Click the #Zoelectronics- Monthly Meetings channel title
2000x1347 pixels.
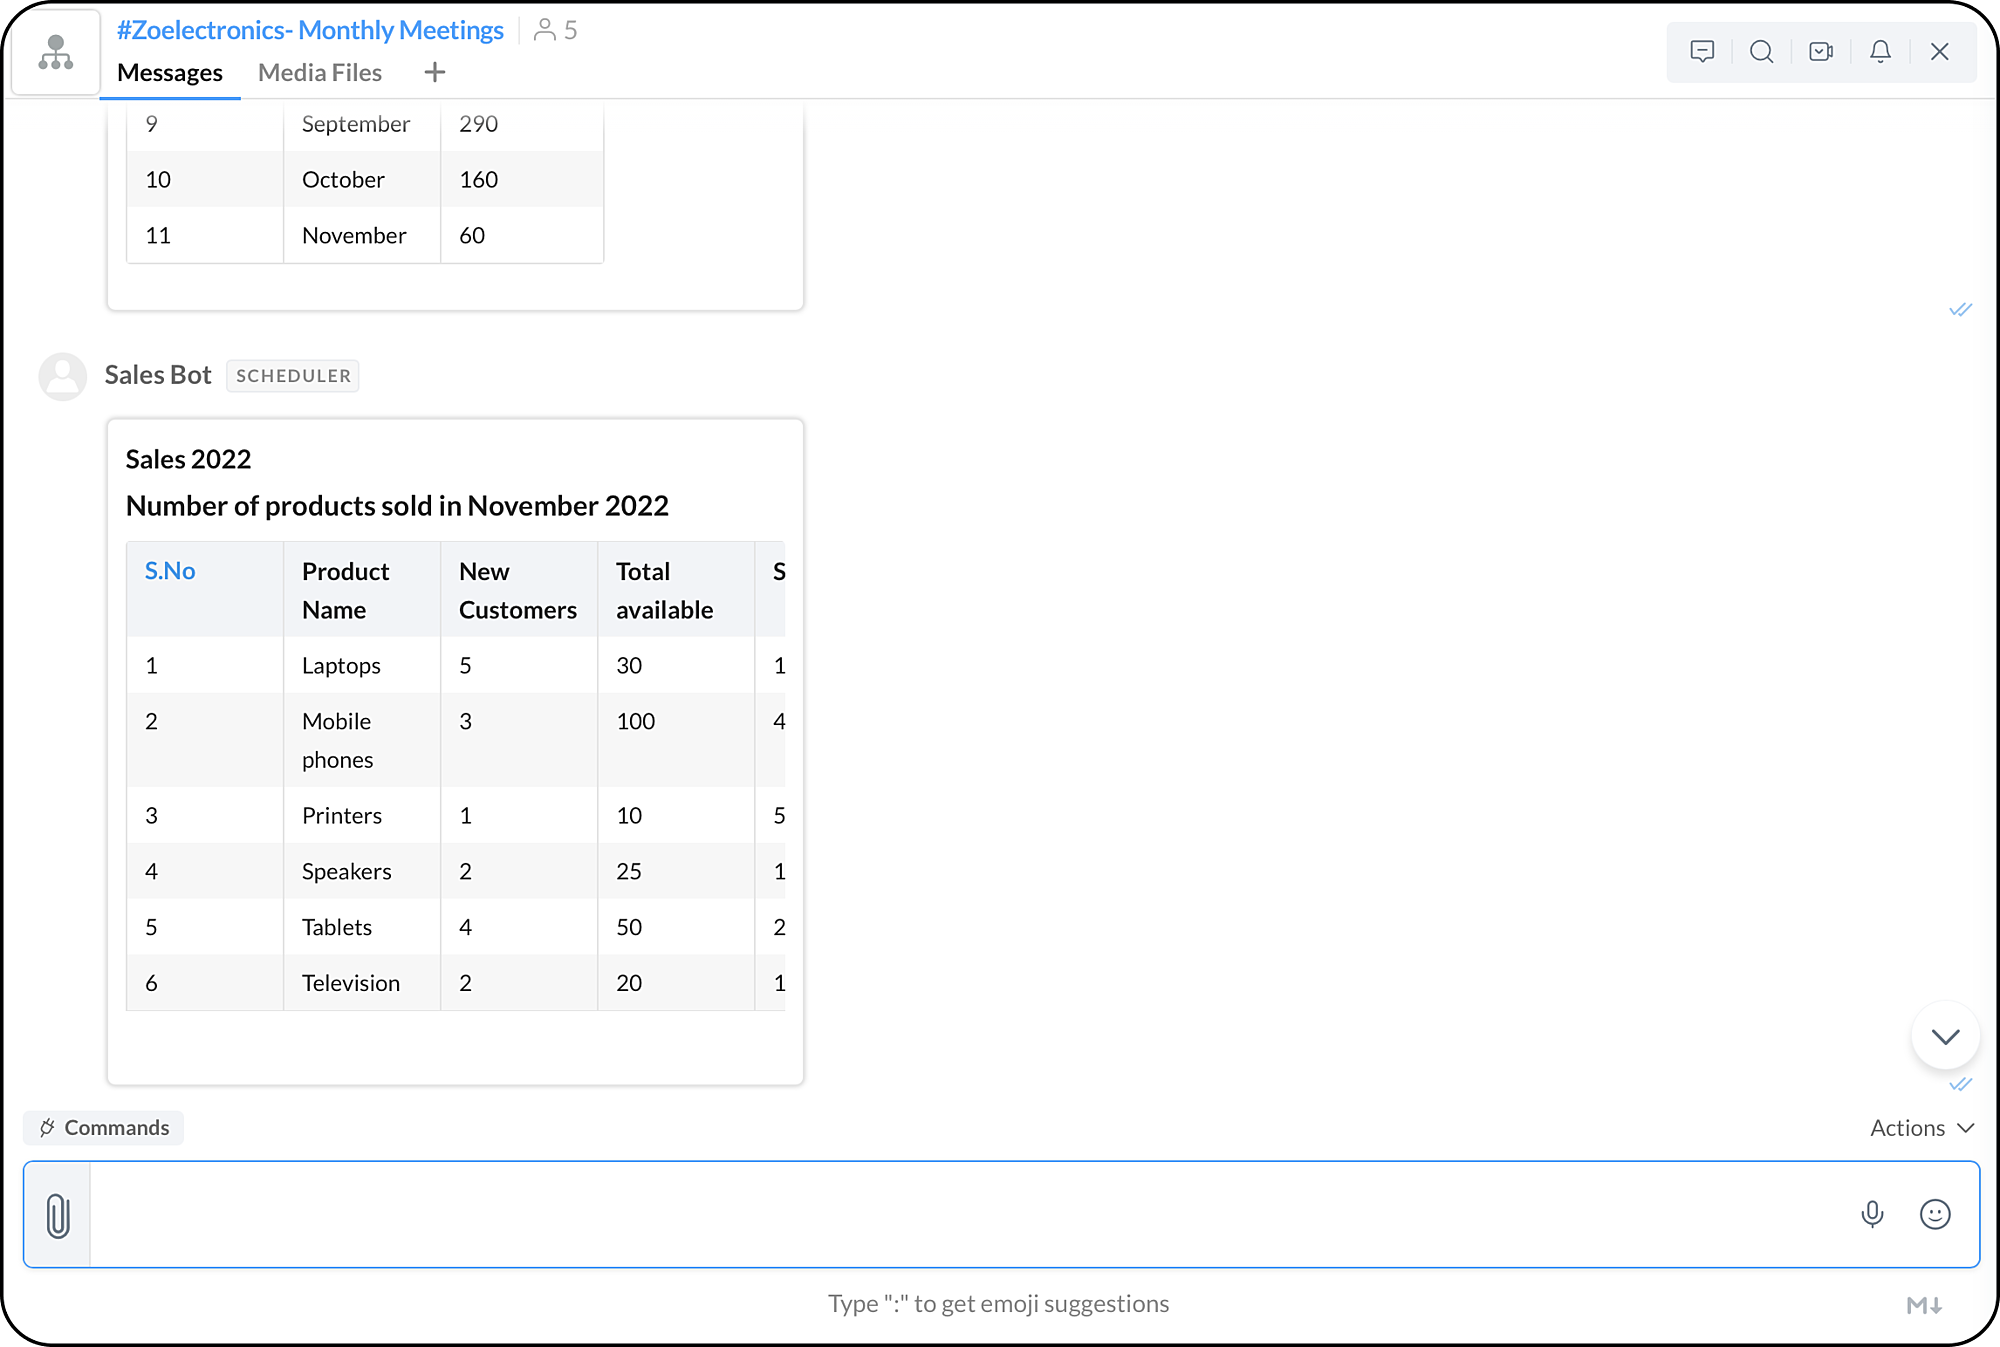point(310,30)
